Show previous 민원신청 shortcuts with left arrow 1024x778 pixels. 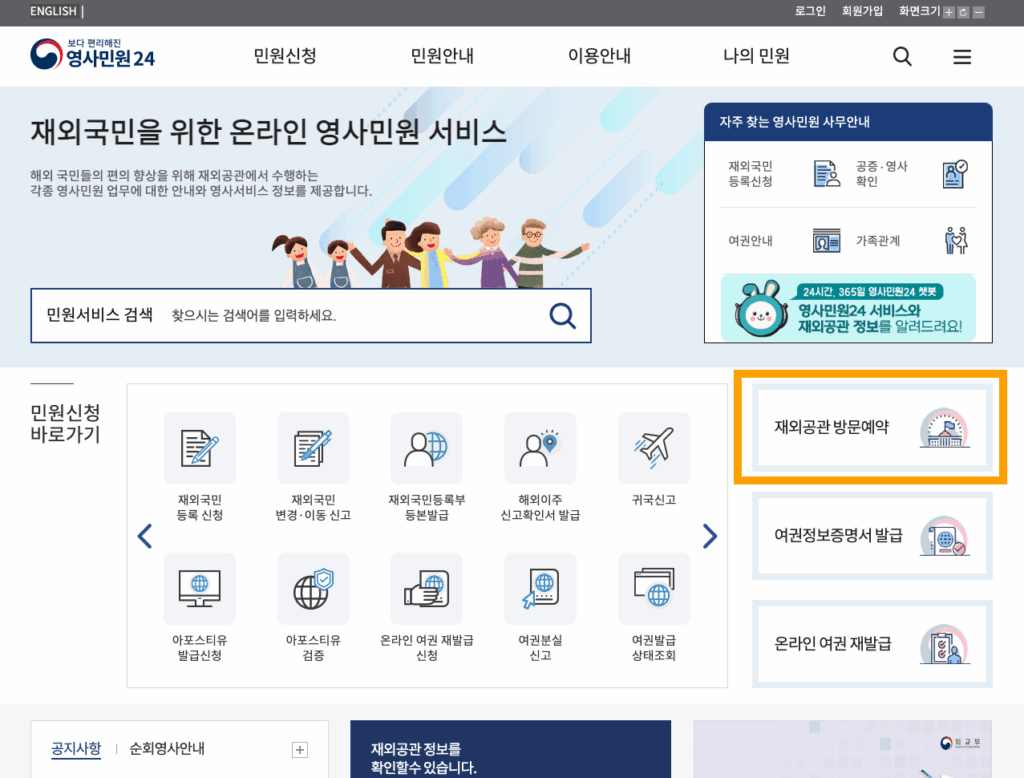tap(145, 536)
